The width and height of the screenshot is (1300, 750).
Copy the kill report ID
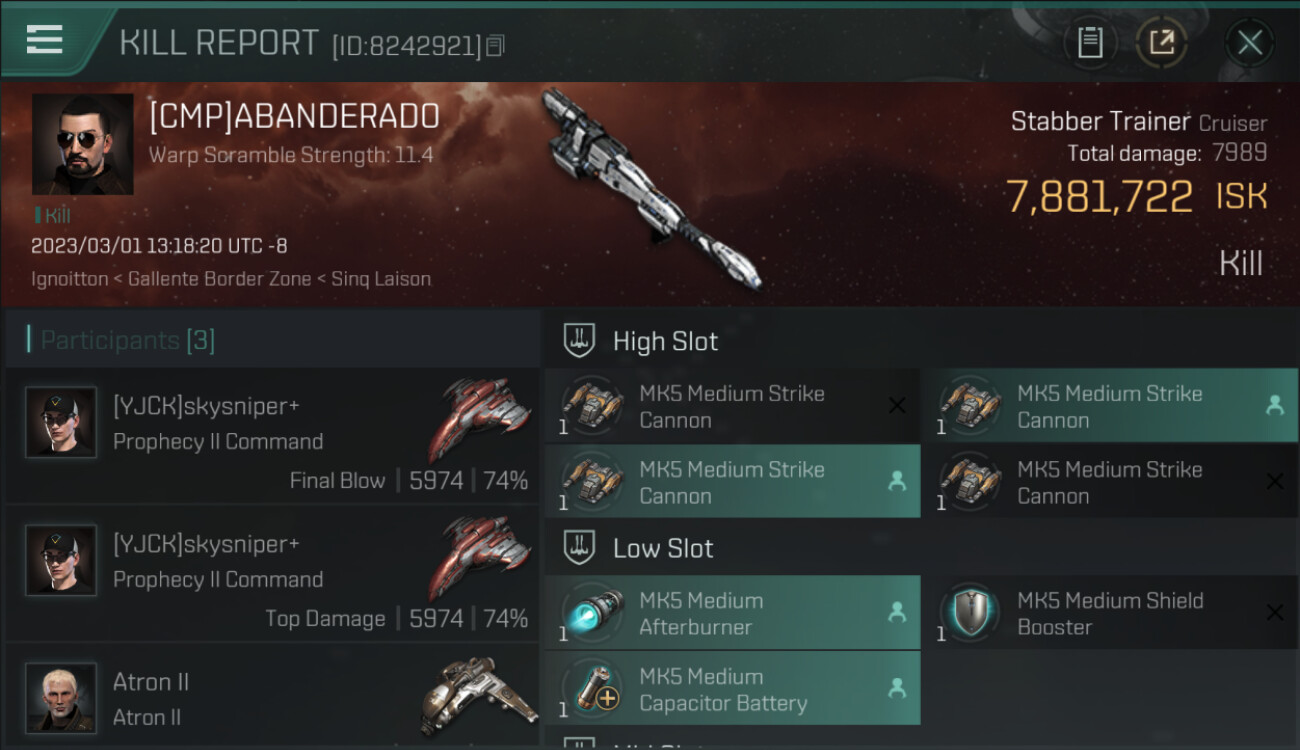(496, 45)
